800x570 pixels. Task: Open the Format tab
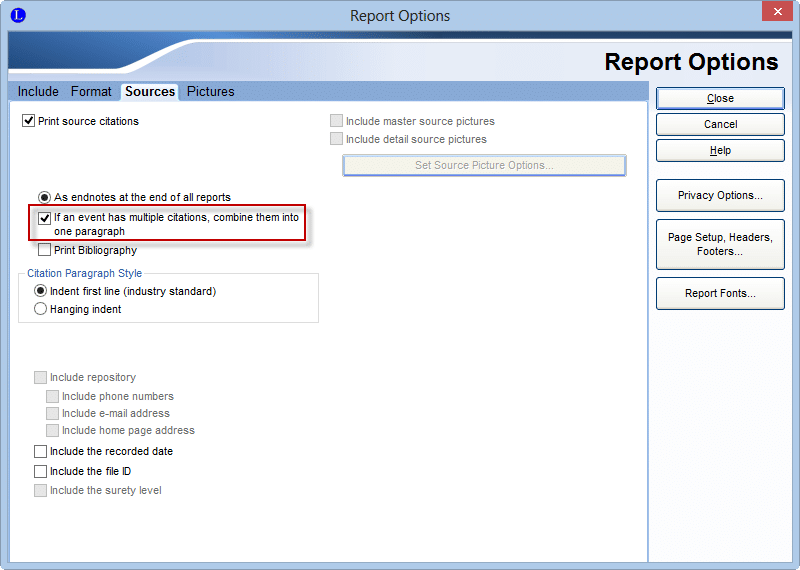pos(91,91)
